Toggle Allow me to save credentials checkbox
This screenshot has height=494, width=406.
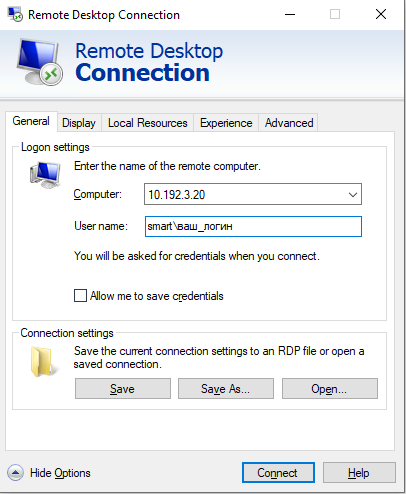80,296
